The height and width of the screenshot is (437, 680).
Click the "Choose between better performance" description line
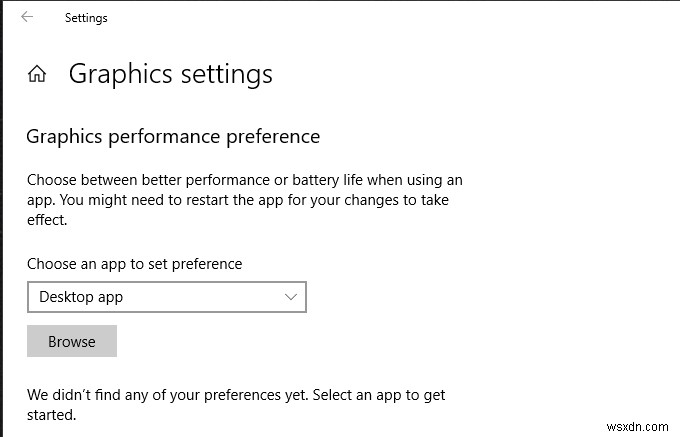(244, 180)
